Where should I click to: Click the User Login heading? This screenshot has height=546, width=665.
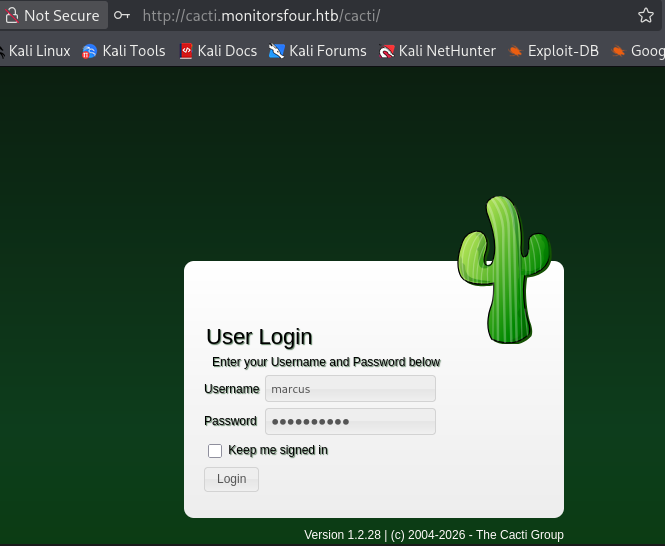click(260, 337)
